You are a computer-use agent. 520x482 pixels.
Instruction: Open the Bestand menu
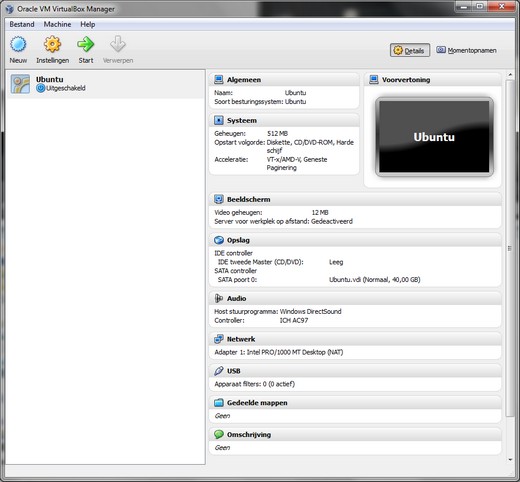(22, 24)
